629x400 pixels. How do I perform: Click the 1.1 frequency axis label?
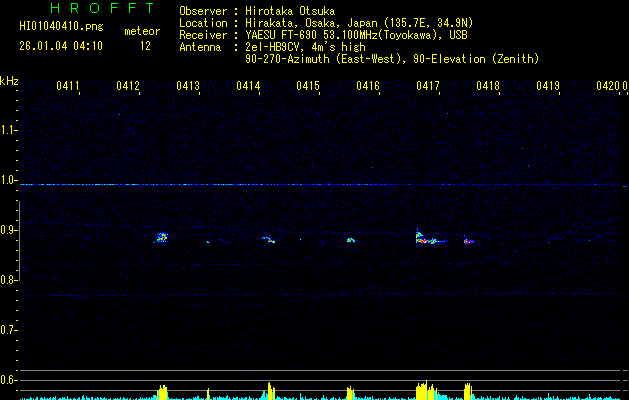(x=9, y=130)
